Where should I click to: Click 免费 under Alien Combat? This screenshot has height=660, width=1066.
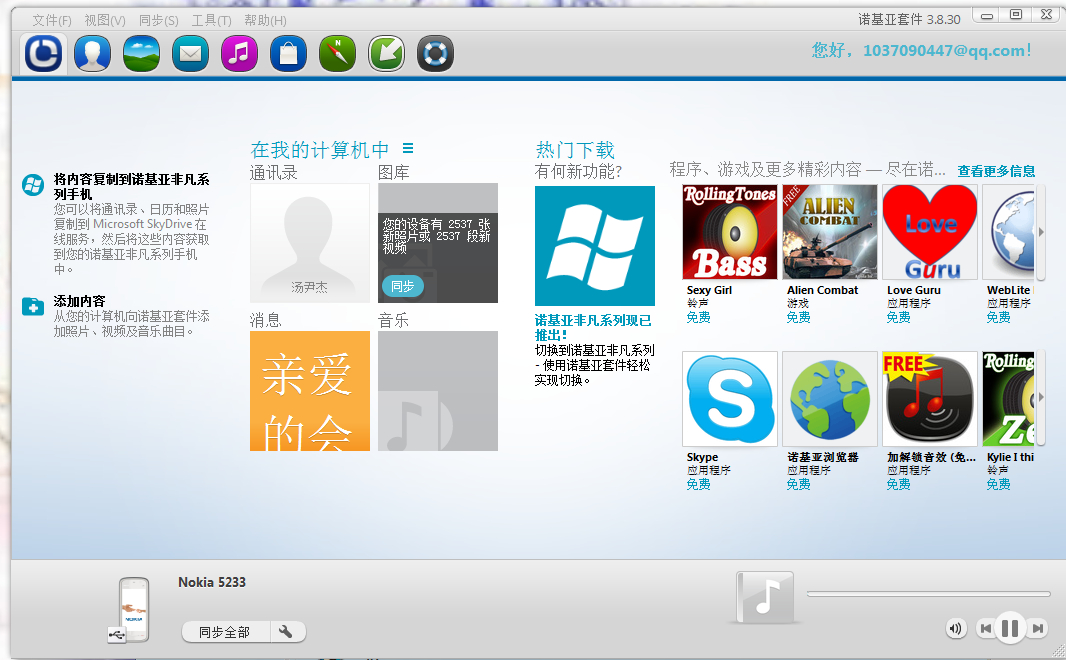[798, 317]
